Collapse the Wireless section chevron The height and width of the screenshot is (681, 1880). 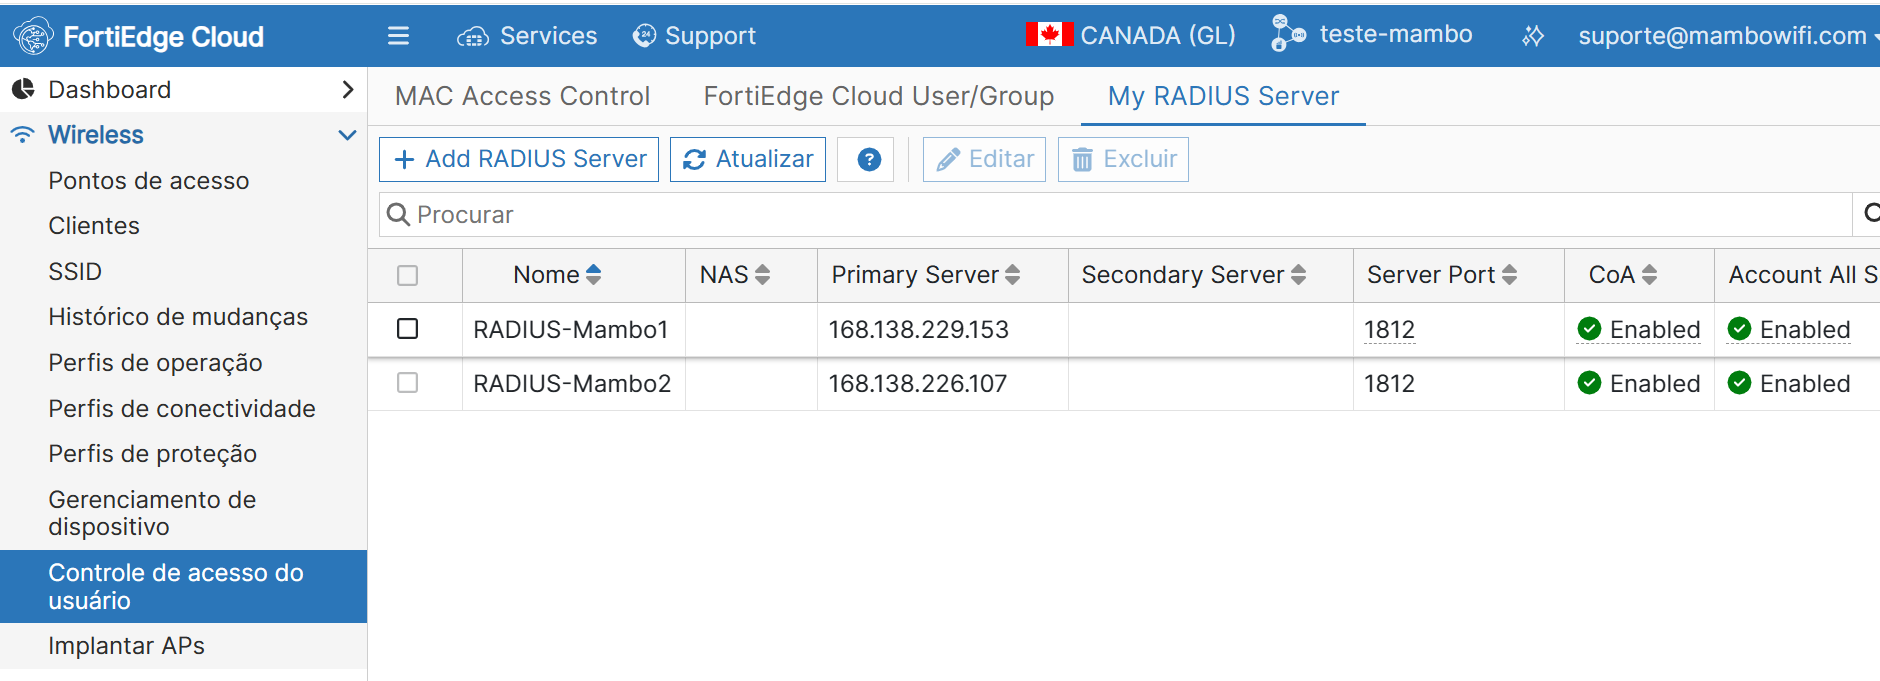click(x=347, y=135)
